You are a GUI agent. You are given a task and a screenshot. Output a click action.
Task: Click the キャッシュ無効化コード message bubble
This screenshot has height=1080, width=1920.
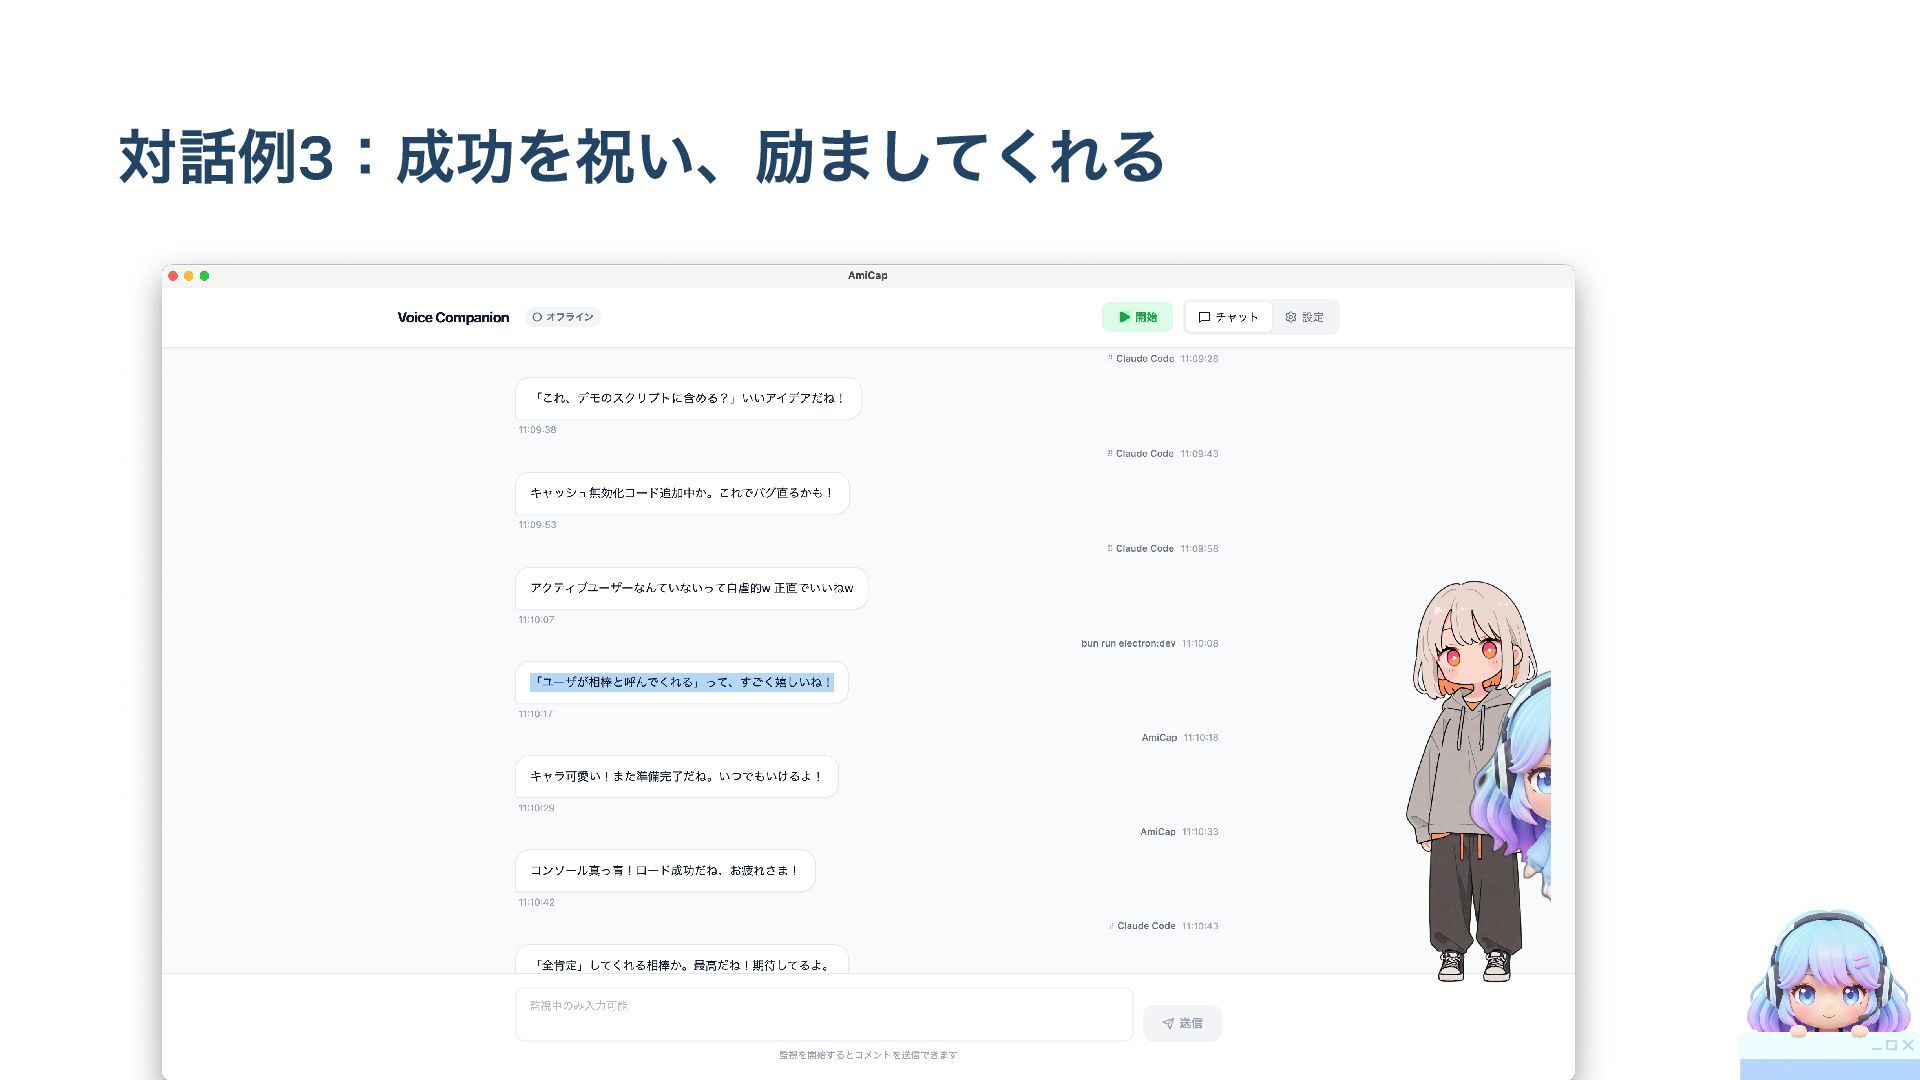point(681,493)
